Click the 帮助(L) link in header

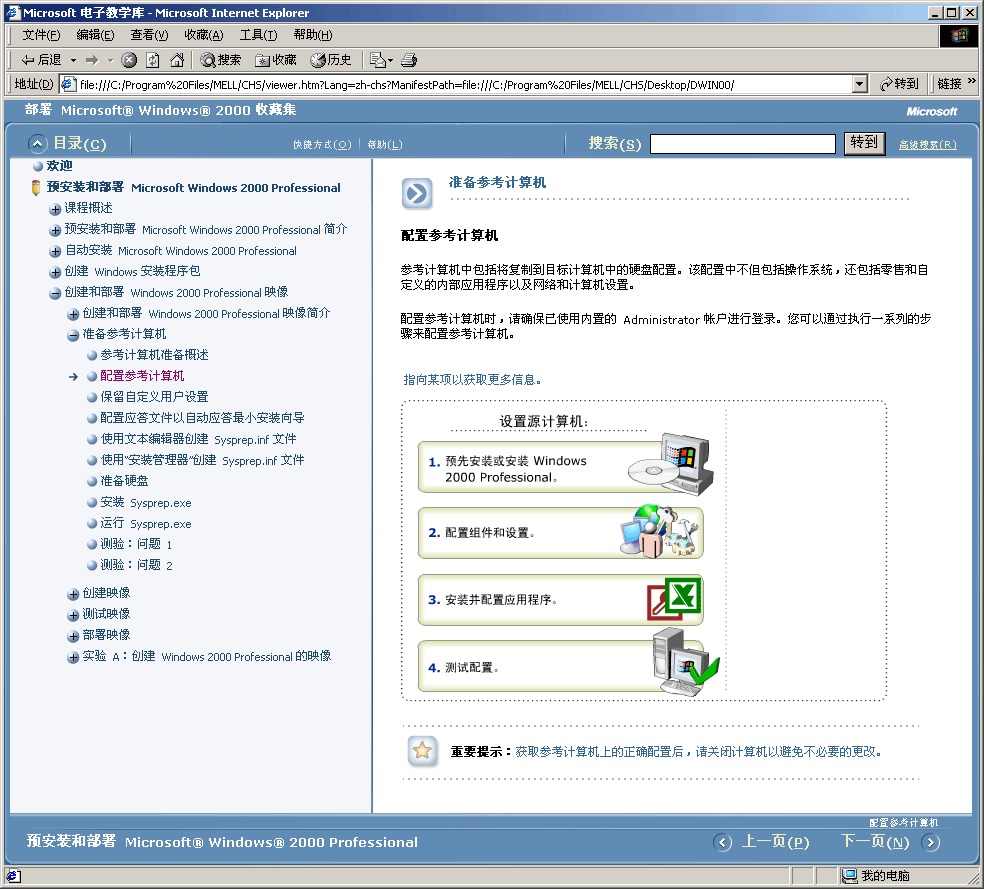point(385,145)
